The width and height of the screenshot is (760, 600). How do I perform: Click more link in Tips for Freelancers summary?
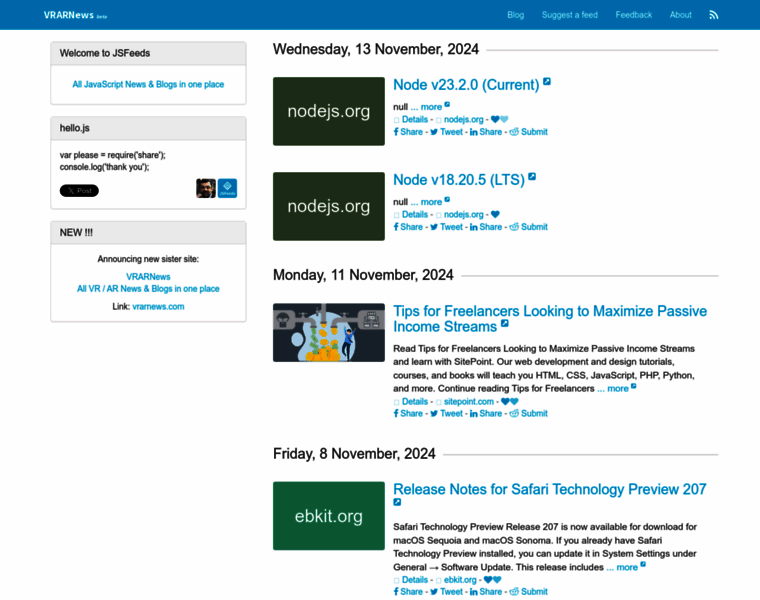tap(617, 388)
